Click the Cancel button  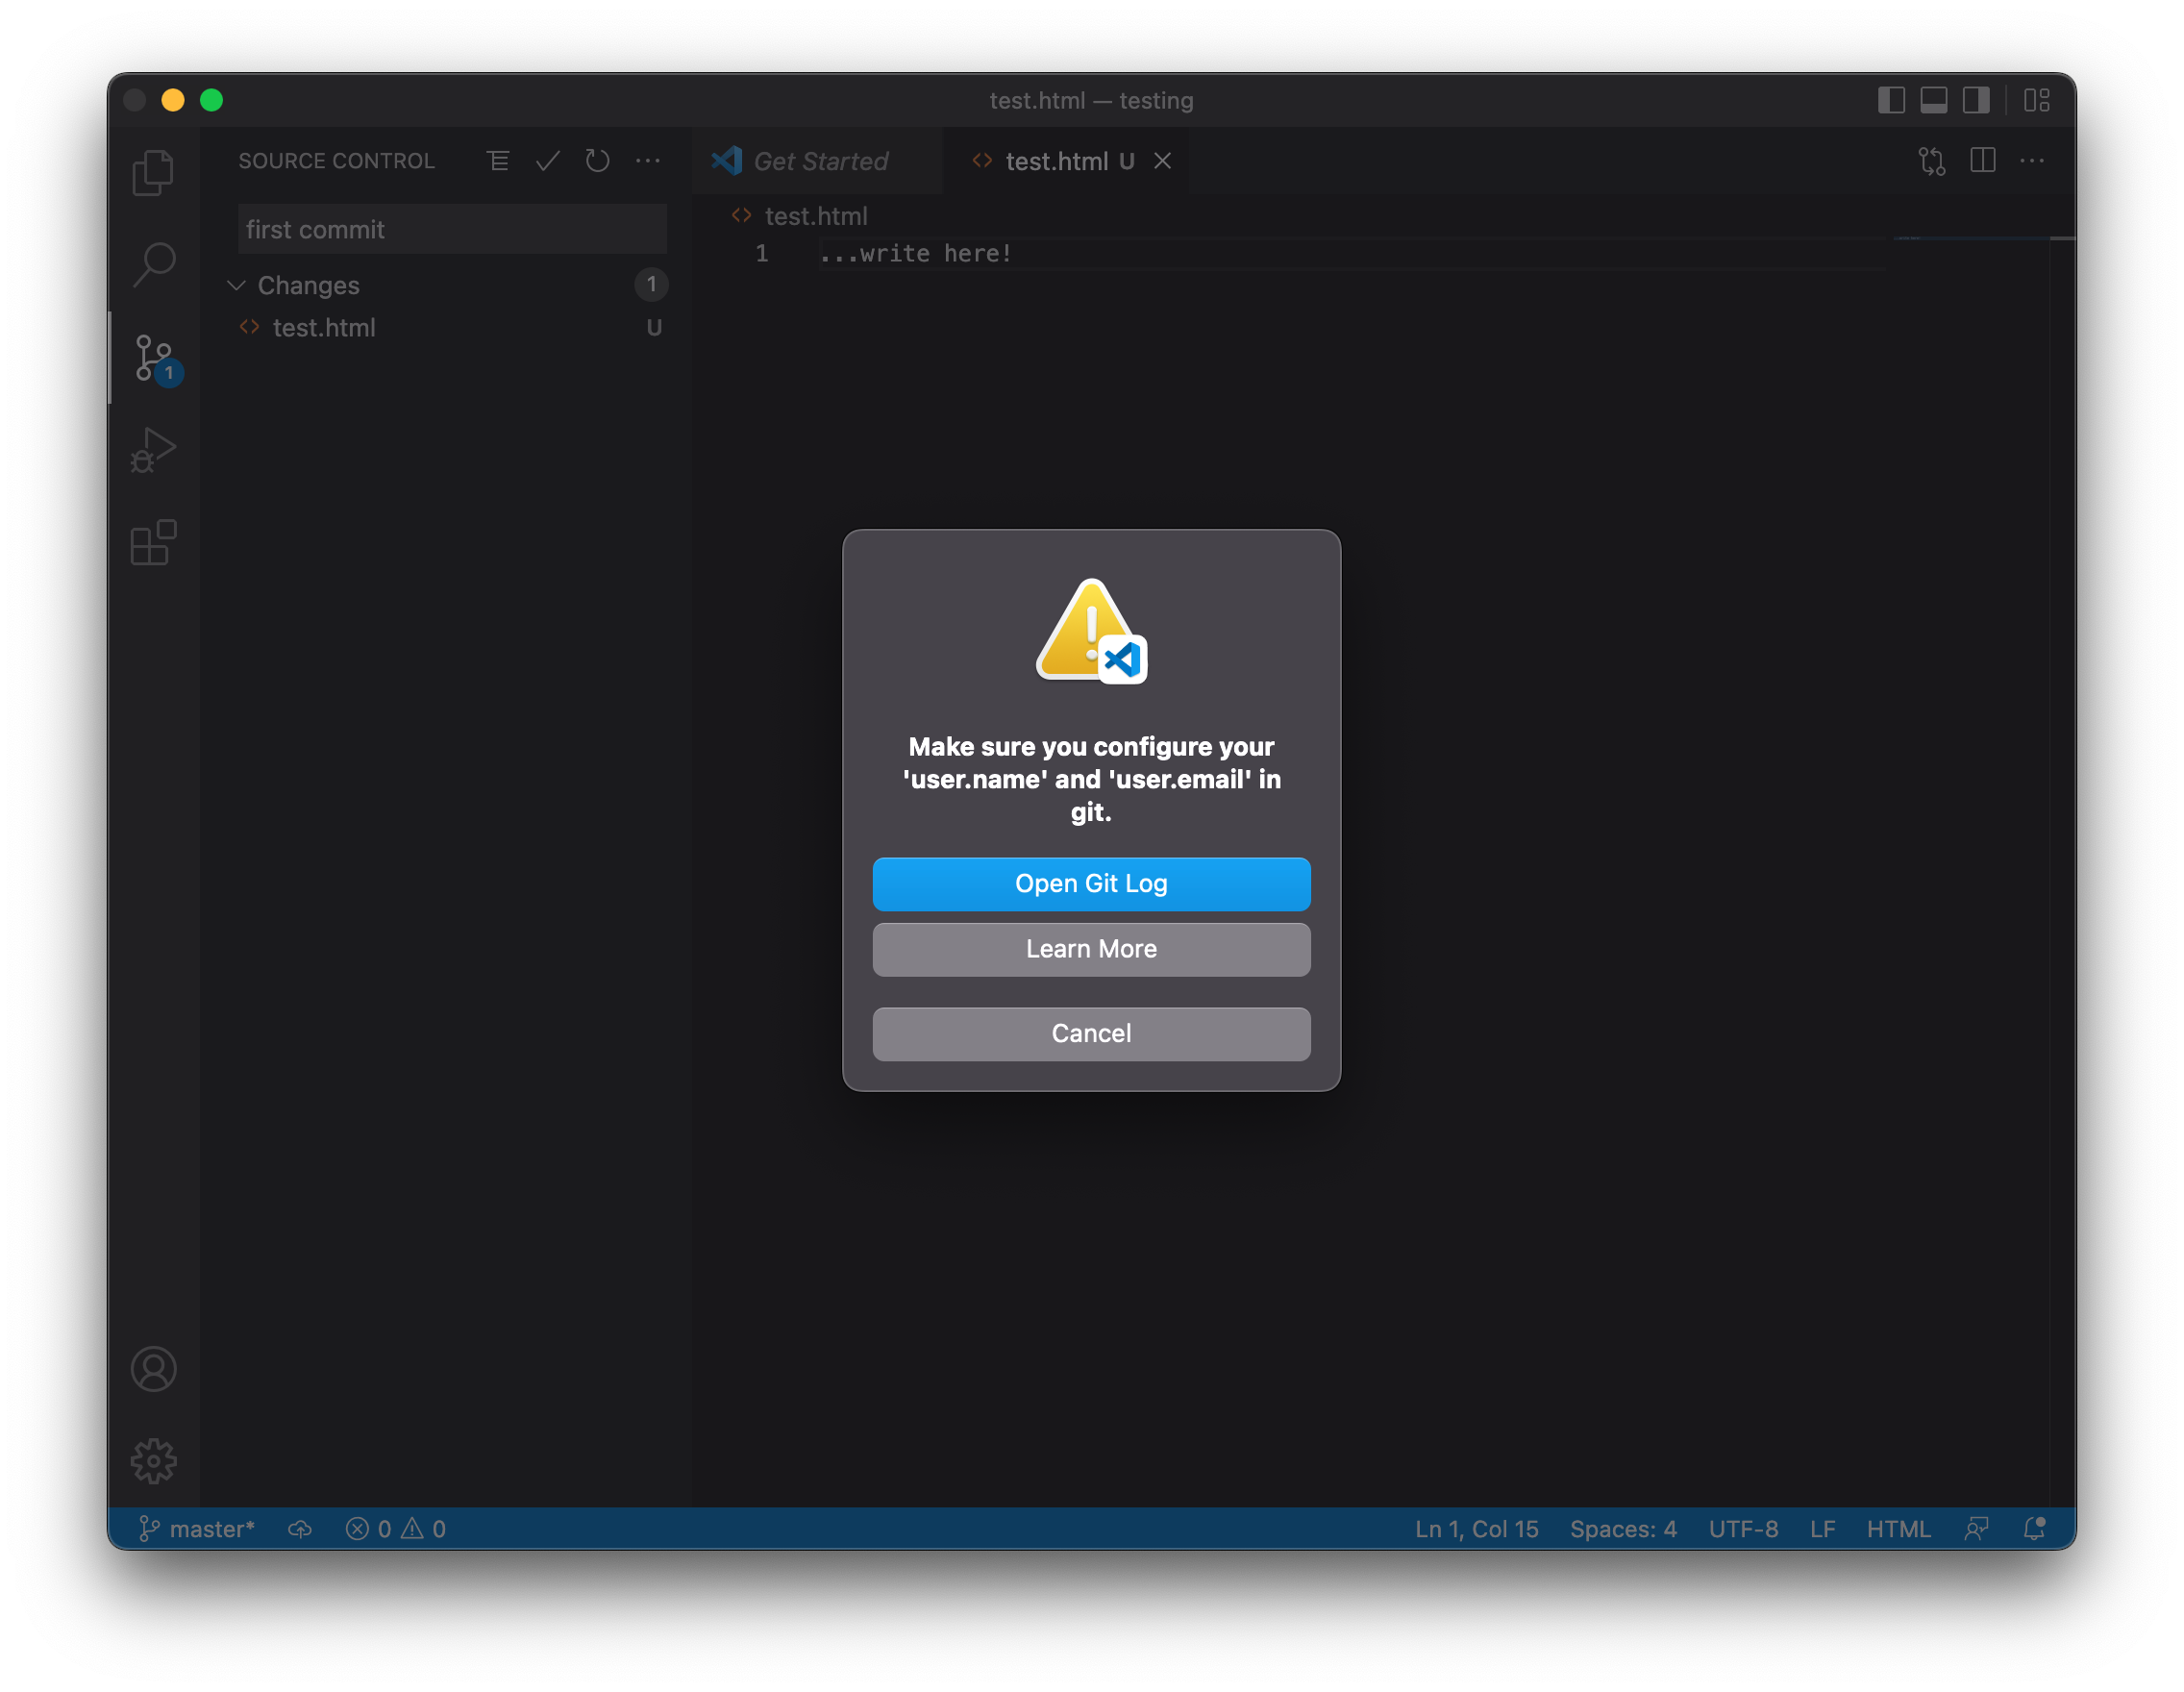tap(1091, 1033)
